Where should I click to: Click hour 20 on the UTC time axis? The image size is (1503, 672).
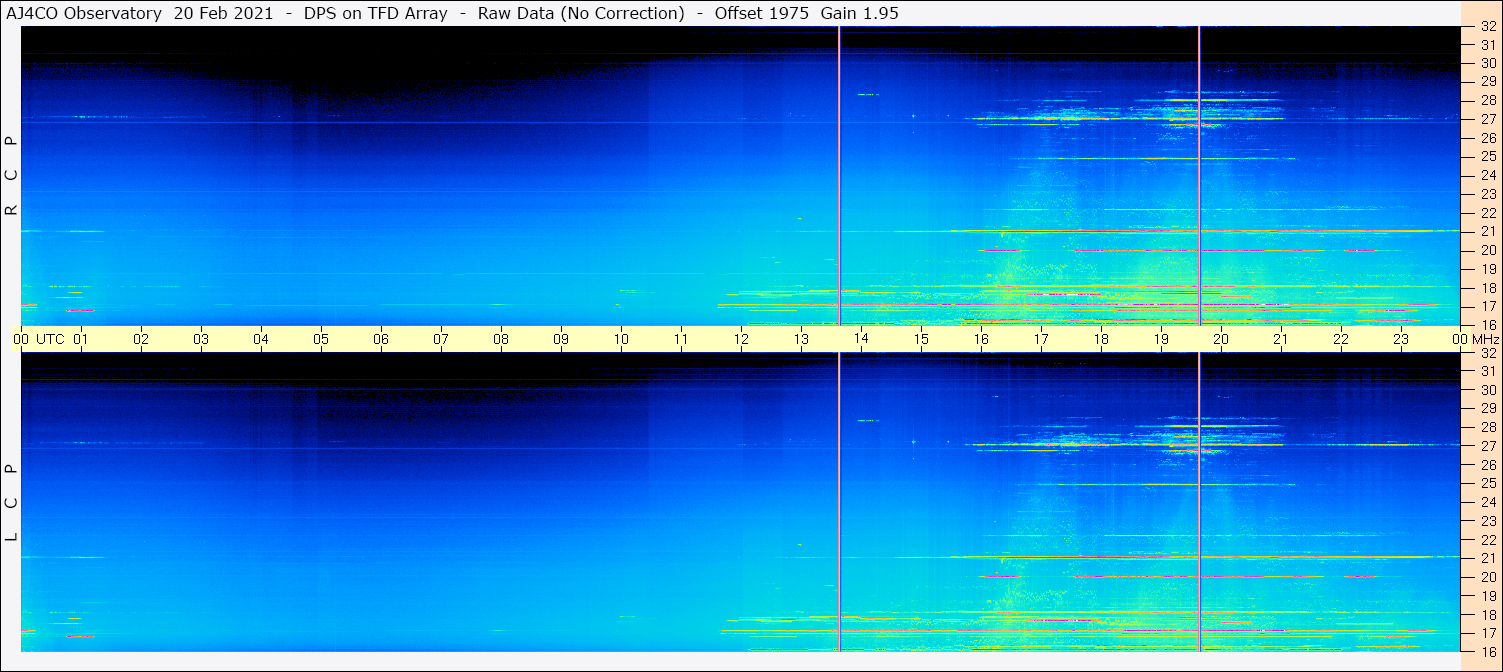[1221, 339]
